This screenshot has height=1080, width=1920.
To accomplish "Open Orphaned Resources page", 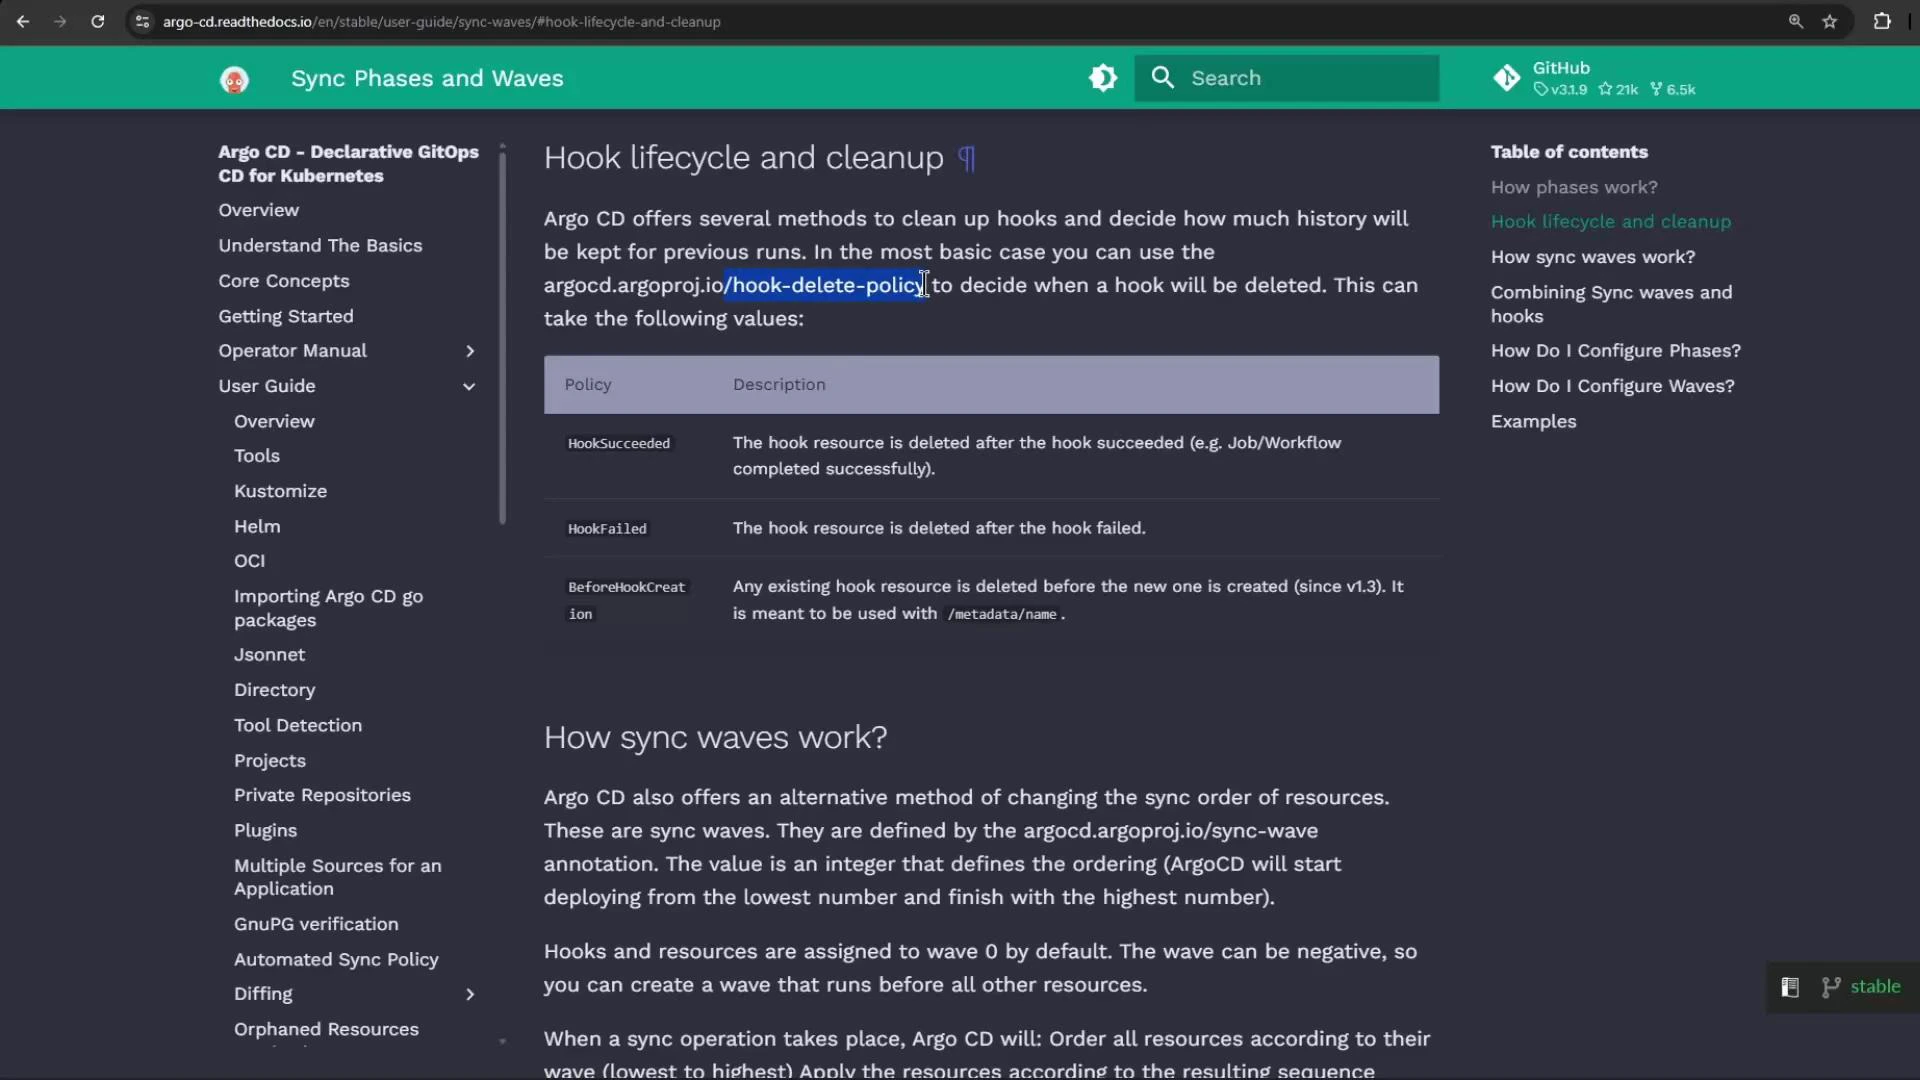I will click(x=326, y=1029).
